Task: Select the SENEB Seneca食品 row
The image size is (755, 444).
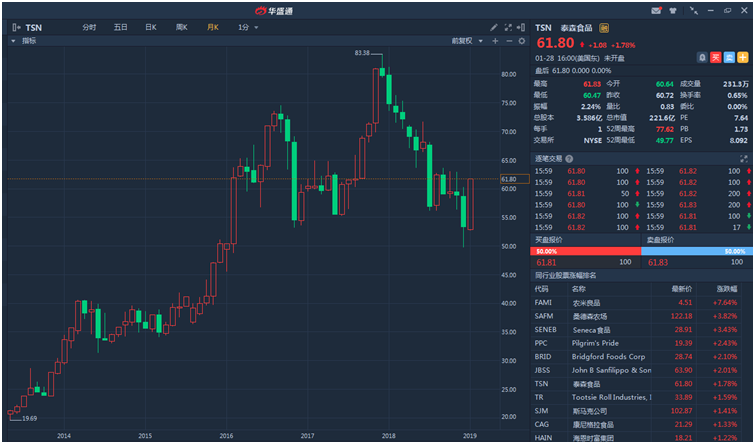Action: [641, 330]
